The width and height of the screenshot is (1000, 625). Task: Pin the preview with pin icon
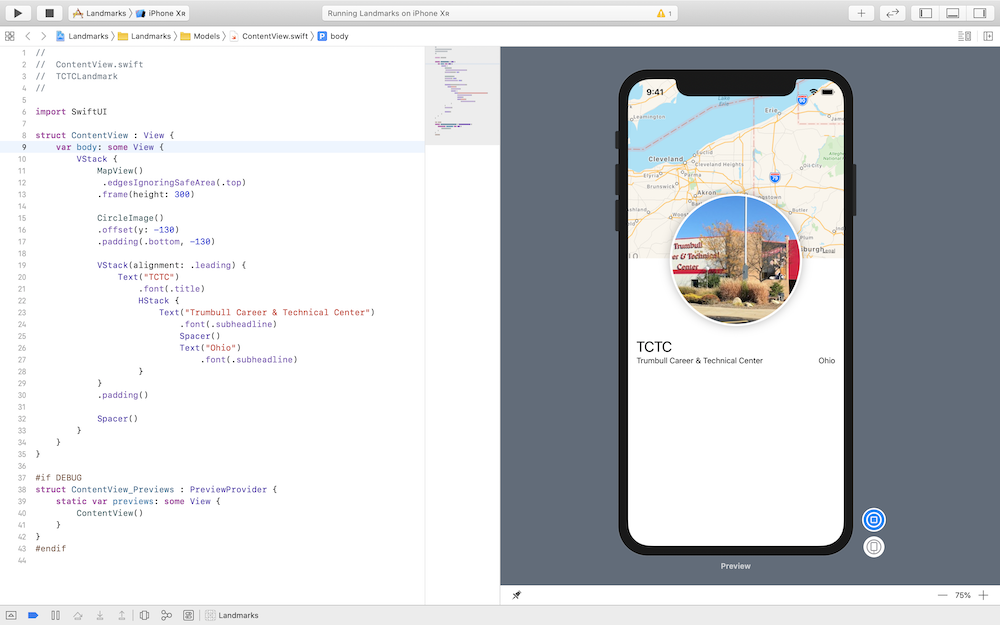click(x=517, y=595)
